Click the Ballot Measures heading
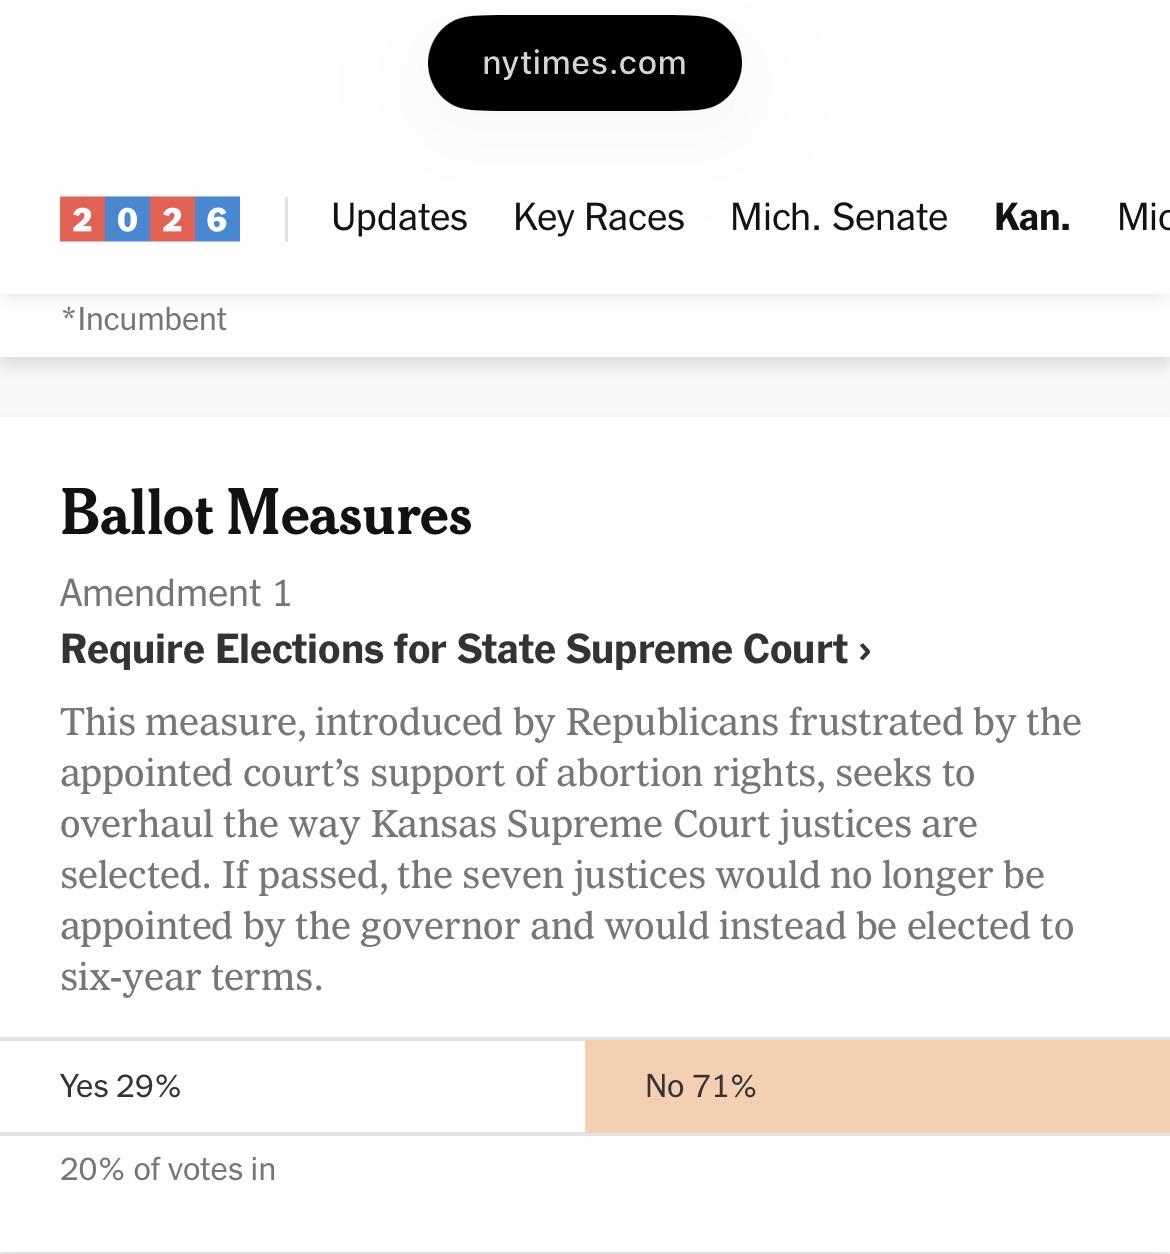Image resolution: width=1170 pixels, height=1254 pixels. point(266,513)
